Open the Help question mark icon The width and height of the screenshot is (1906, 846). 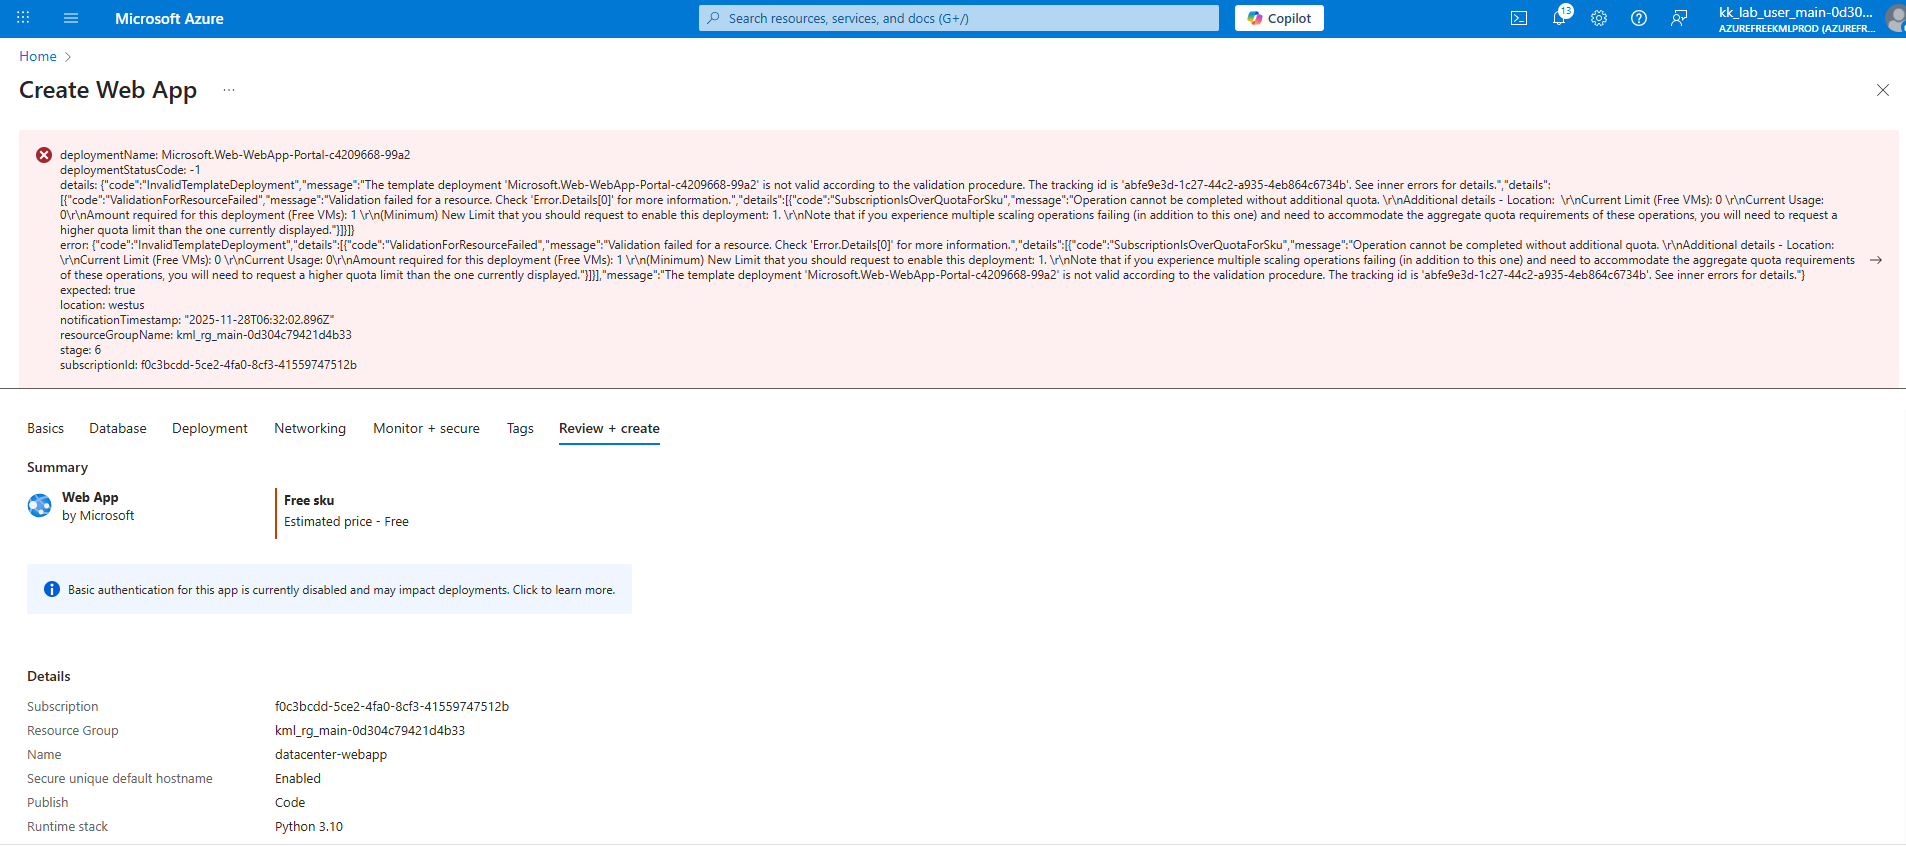[1639, 18]
